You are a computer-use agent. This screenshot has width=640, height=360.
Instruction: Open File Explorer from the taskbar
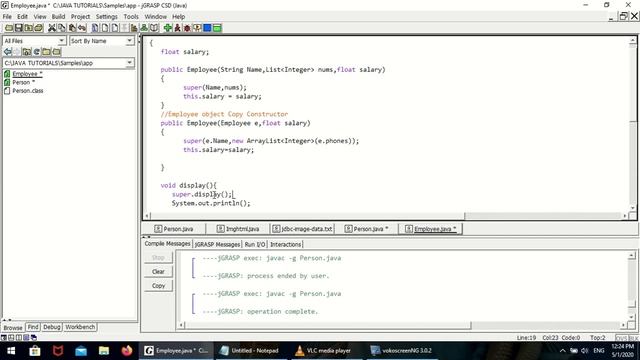[104, 351]
